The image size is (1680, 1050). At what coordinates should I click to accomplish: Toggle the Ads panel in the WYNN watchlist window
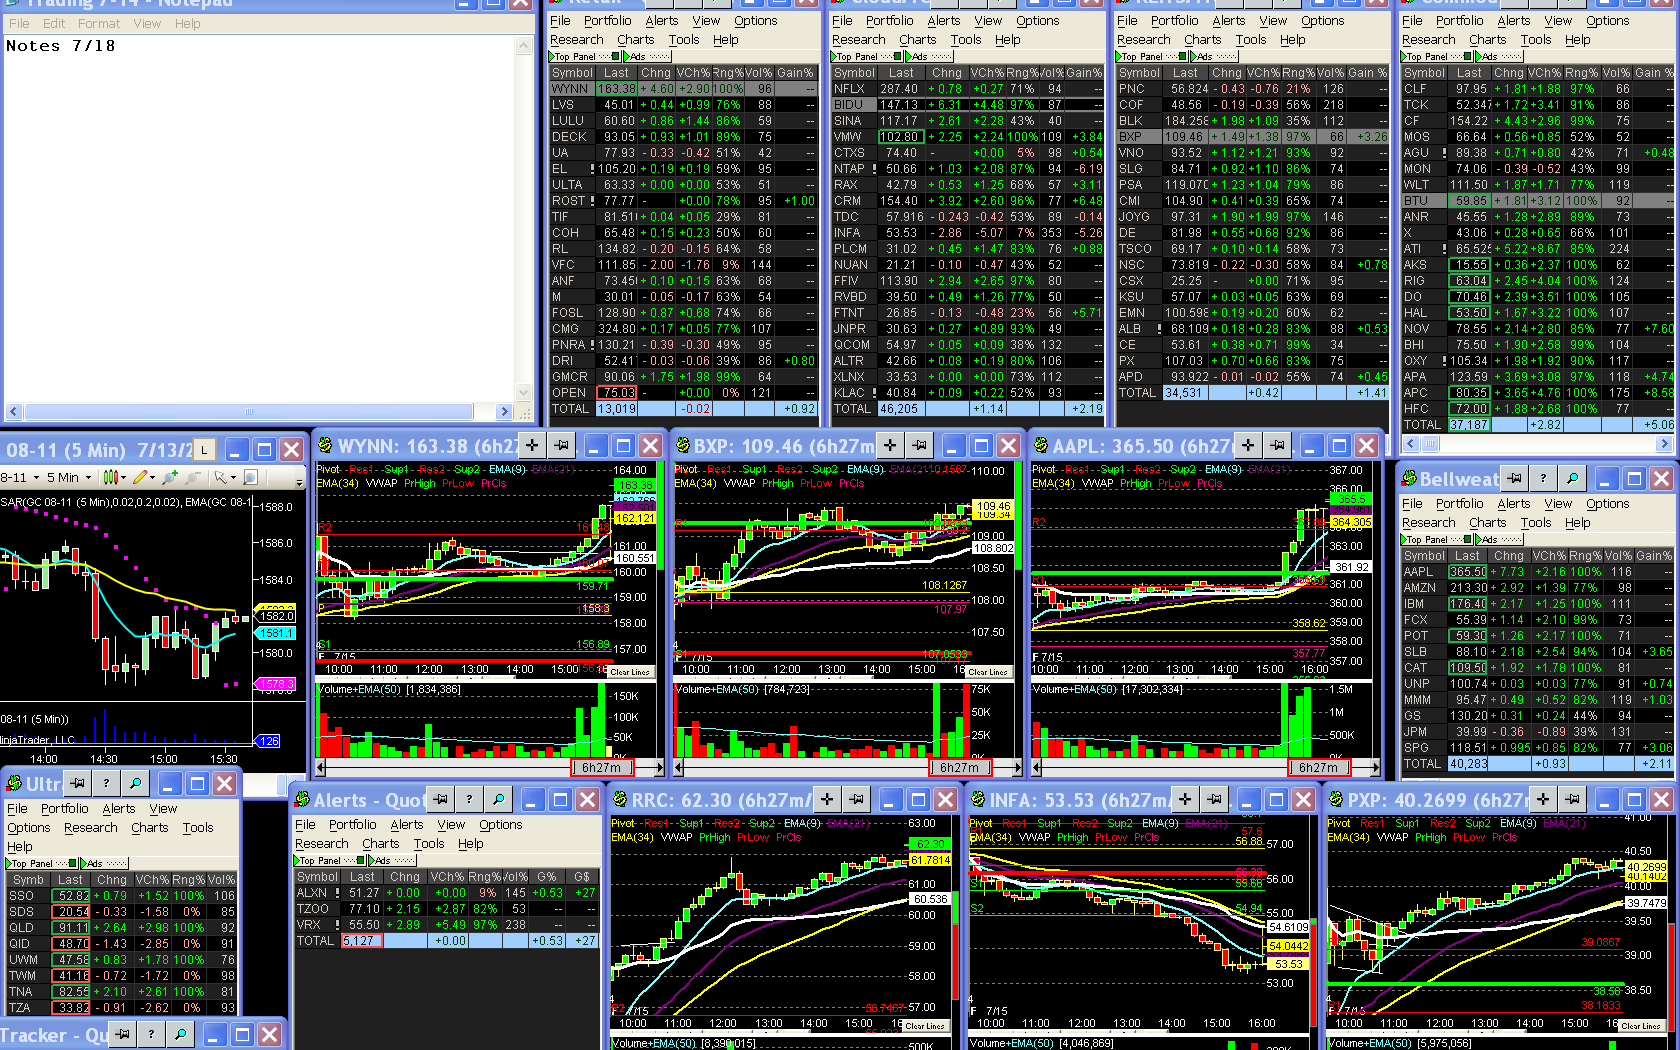pyautogui.click(x=649, y=56)
